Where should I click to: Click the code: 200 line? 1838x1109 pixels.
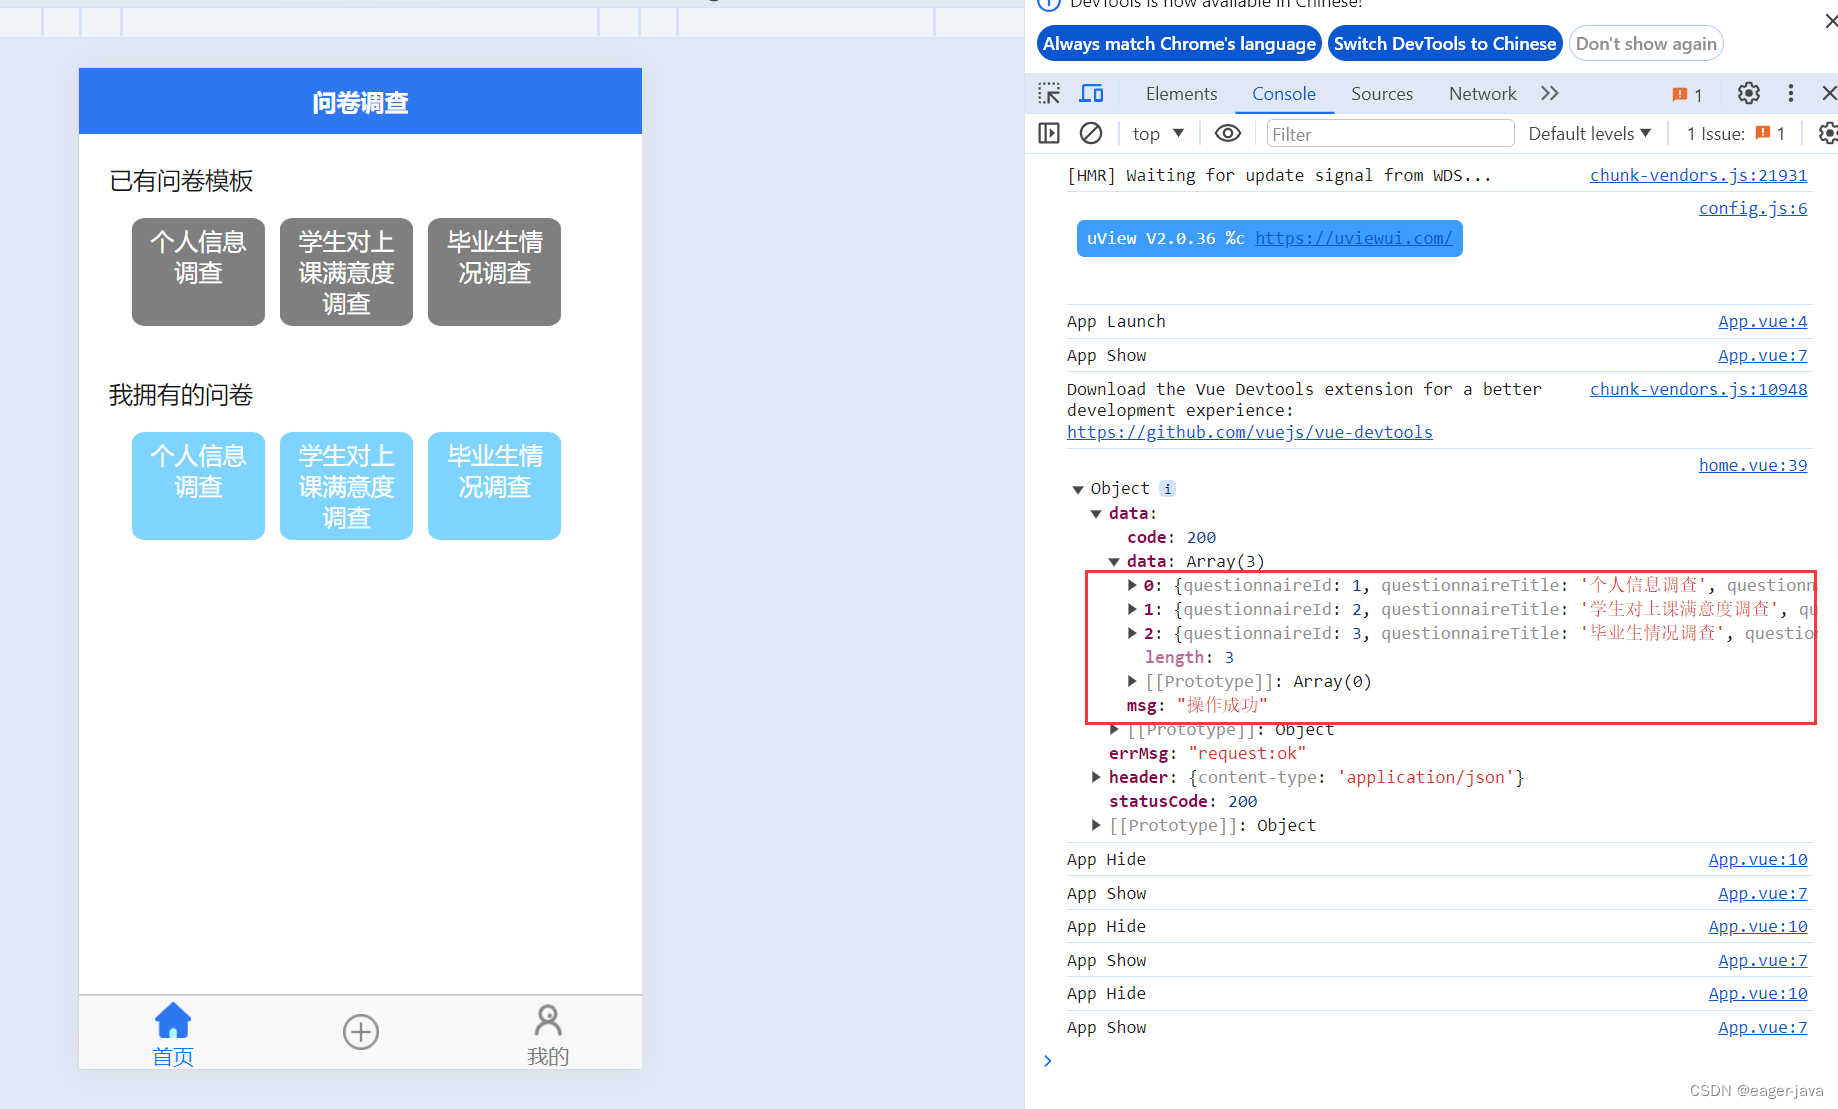click(x=1171, y=537)
